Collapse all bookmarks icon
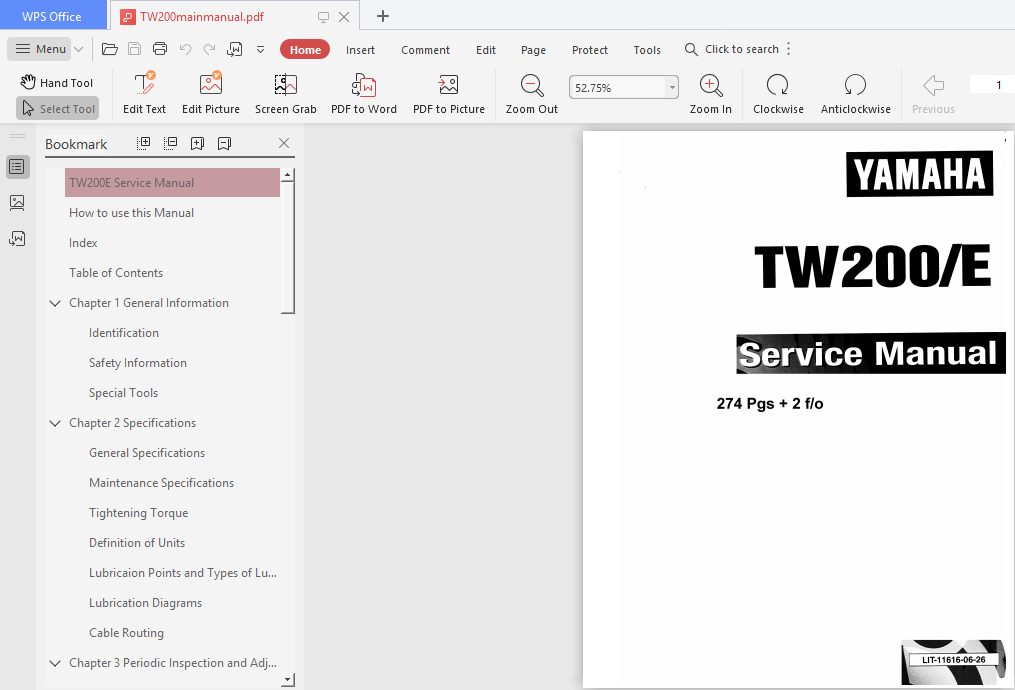This screenshot has width=1015, height=690. click(170, 143)
